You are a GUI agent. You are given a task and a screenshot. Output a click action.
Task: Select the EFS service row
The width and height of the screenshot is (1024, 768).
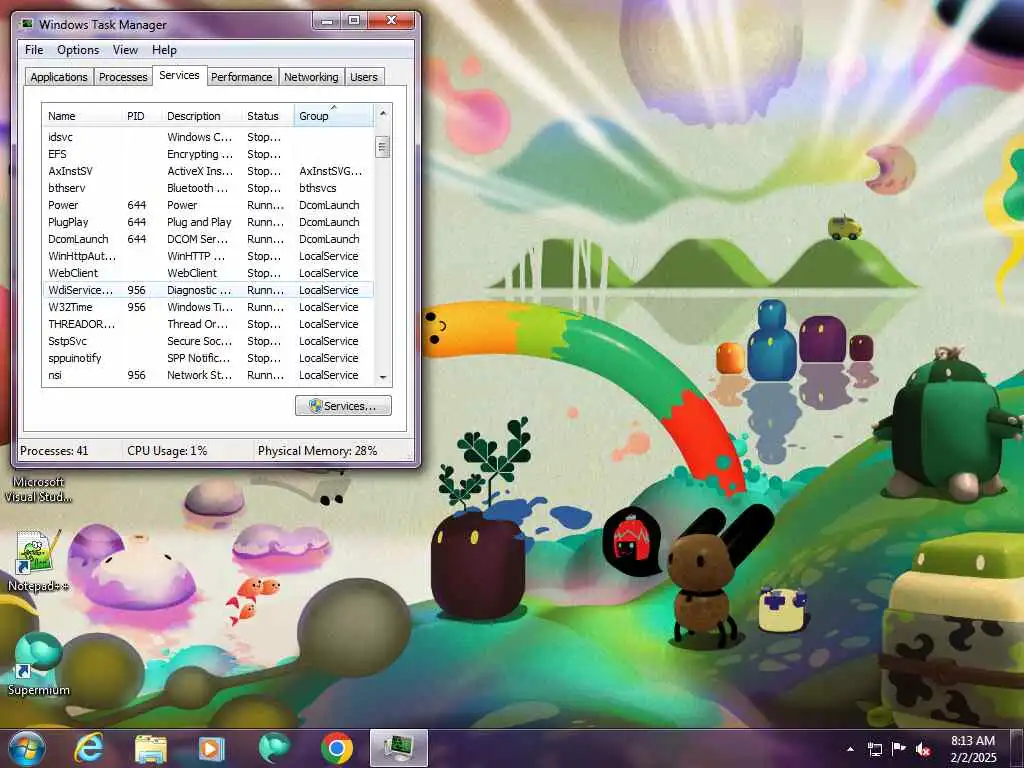[208, 154]
